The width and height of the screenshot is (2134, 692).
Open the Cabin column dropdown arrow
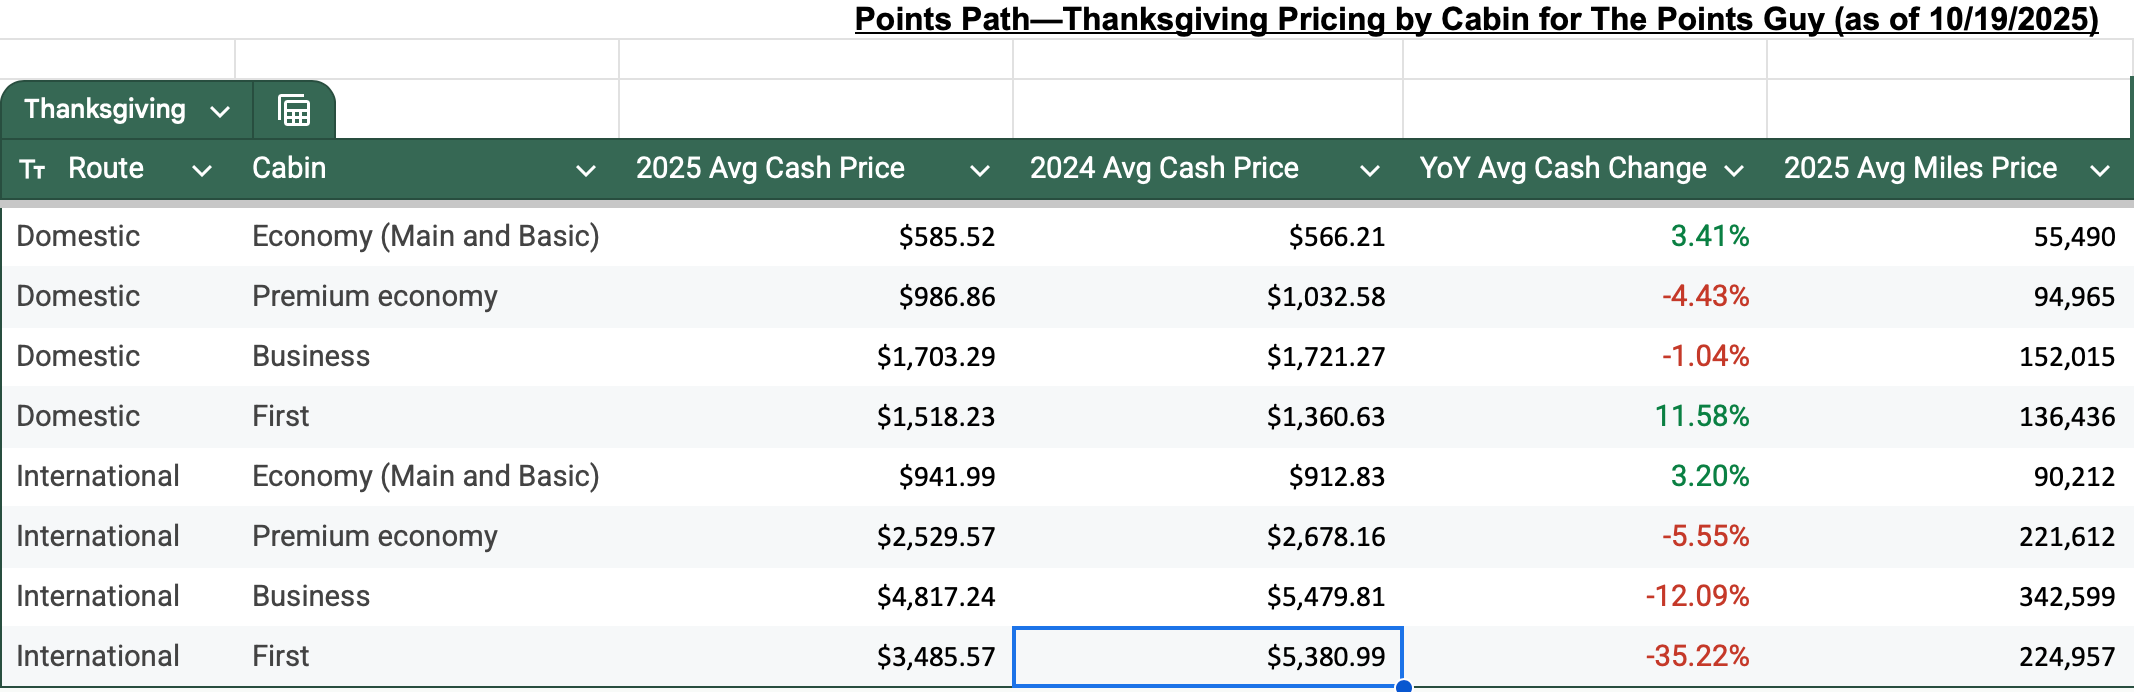586,171
